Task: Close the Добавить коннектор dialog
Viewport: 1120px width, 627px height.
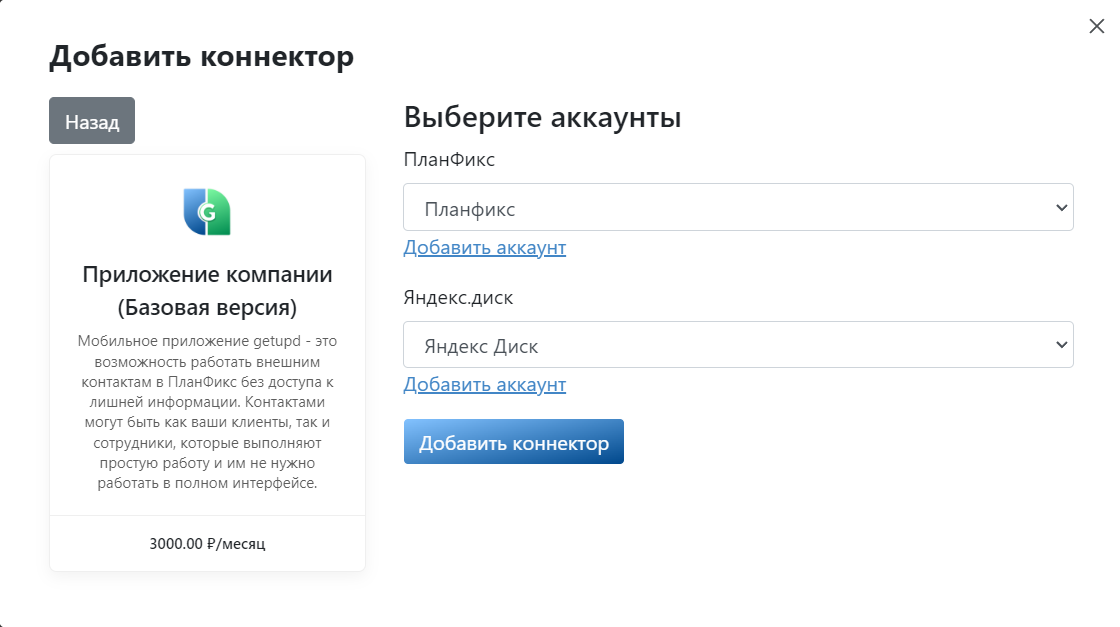Action: point(1096,26)
